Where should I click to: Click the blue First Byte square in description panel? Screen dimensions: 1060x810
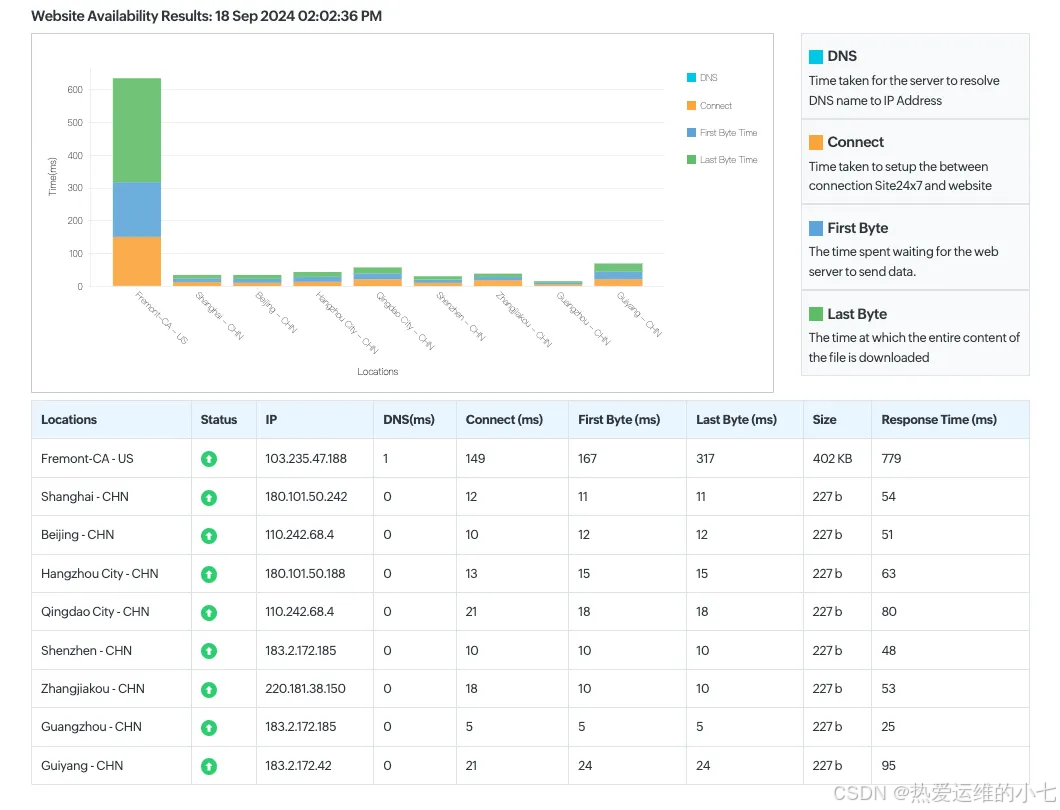point(816,228)
